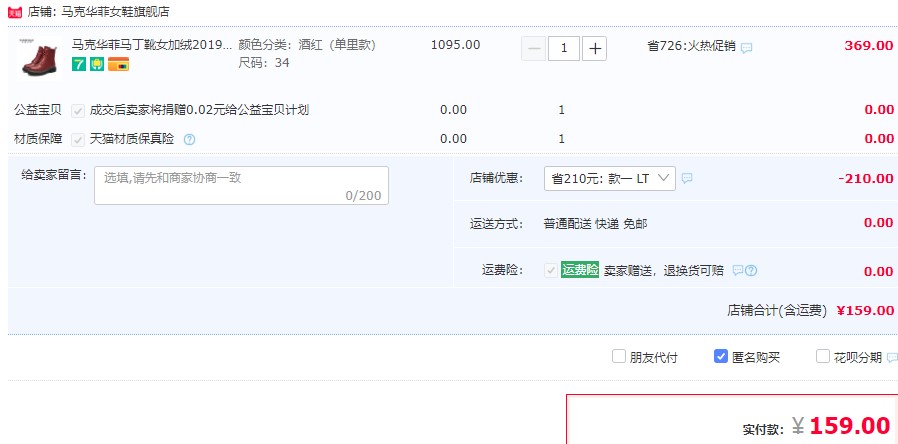
Task: Open the 马克华菲女鞋旗舰店 store link
Action: tap(115, 12)
